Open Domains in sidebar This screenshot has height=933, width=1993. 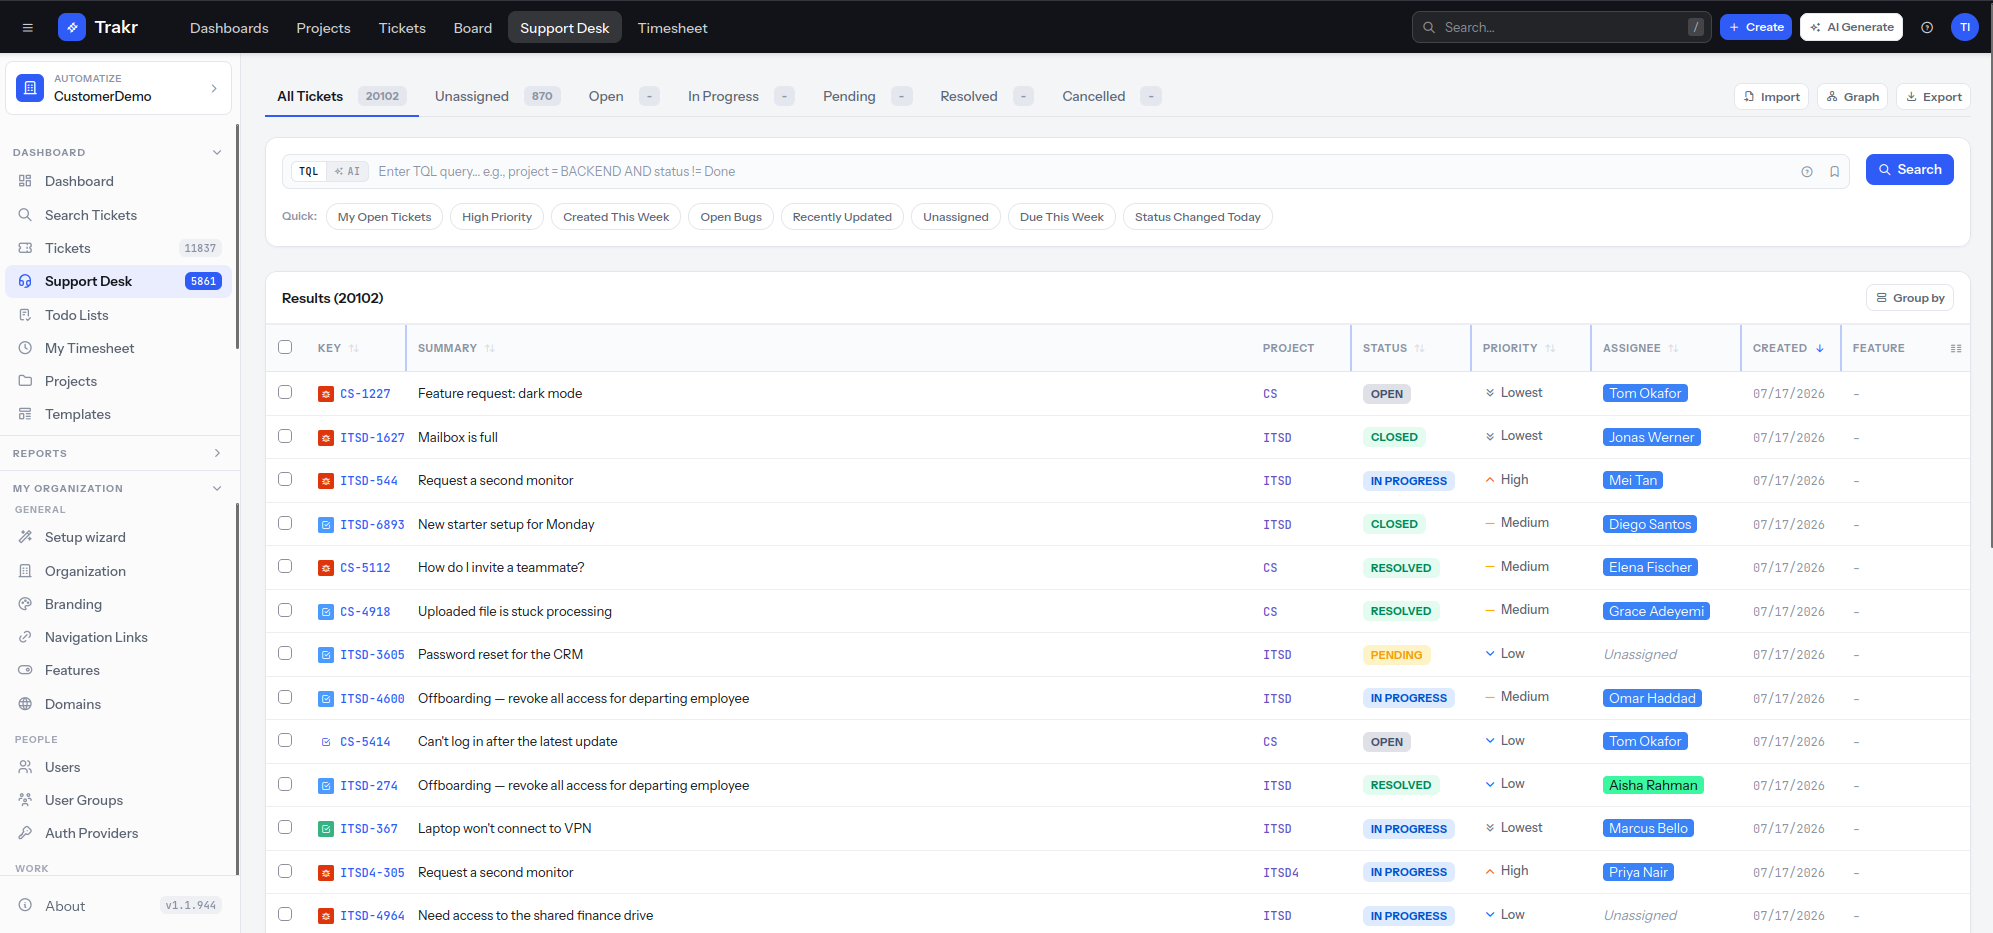pos(118,704)
